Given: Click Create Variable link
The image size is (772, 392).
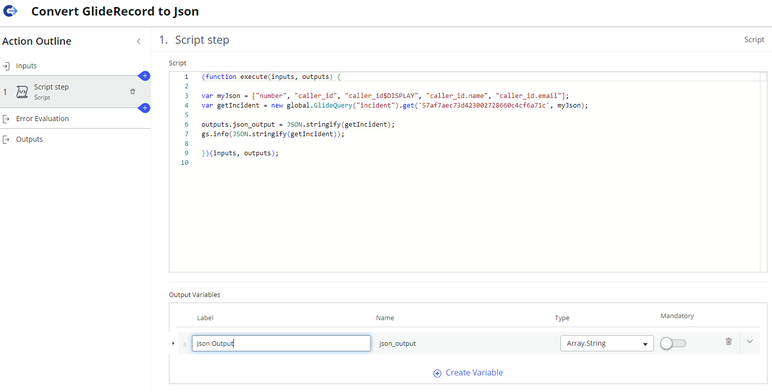Looking at the screenshot, I should click(474, 373).
